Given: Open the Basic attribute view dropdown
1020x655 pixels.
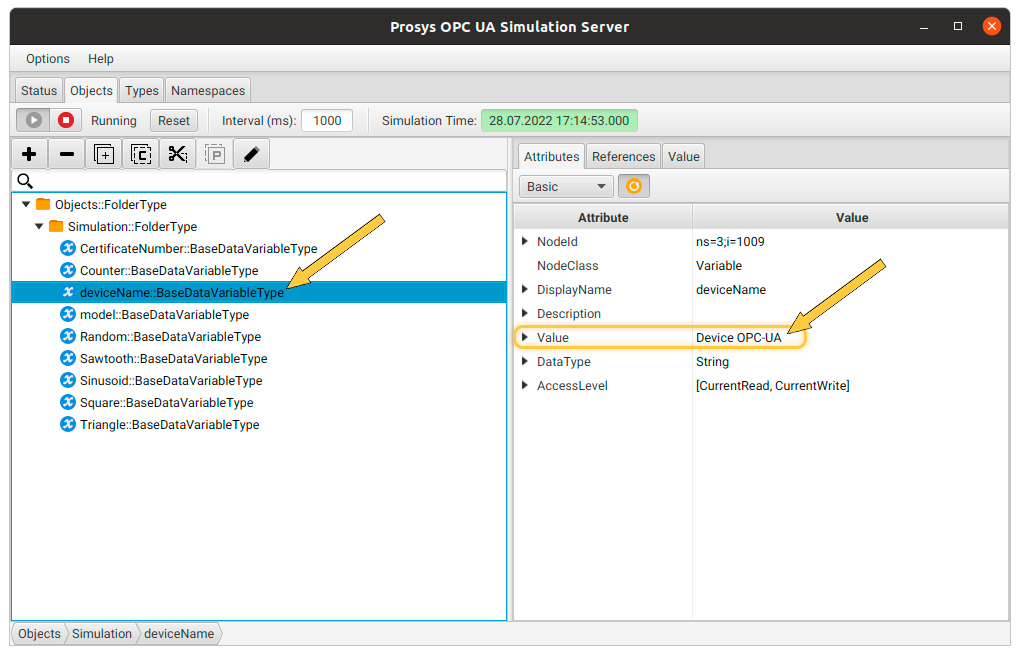Looking at the screenshot, I should [566, 187].
